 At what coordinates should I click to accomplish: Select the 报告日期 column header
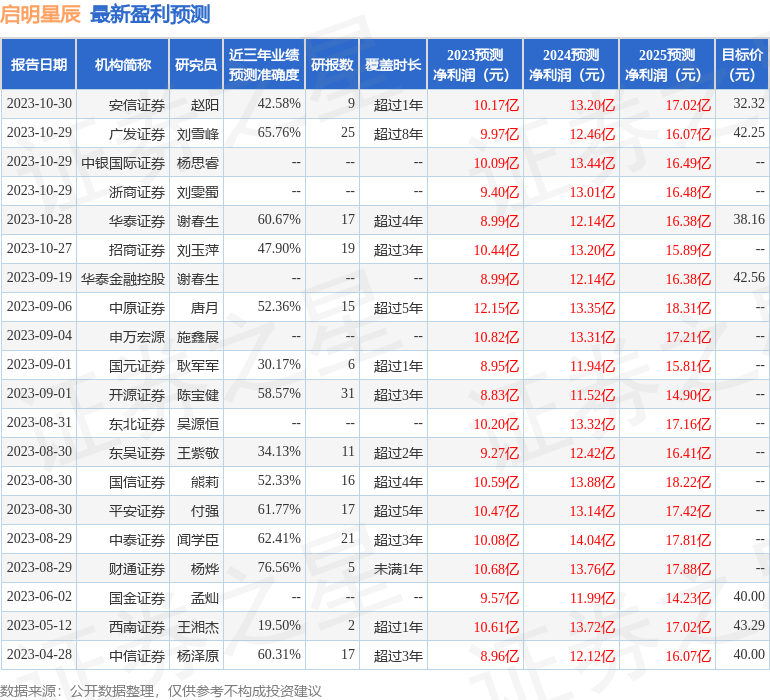pyautogui.click(x=39, y=64)
